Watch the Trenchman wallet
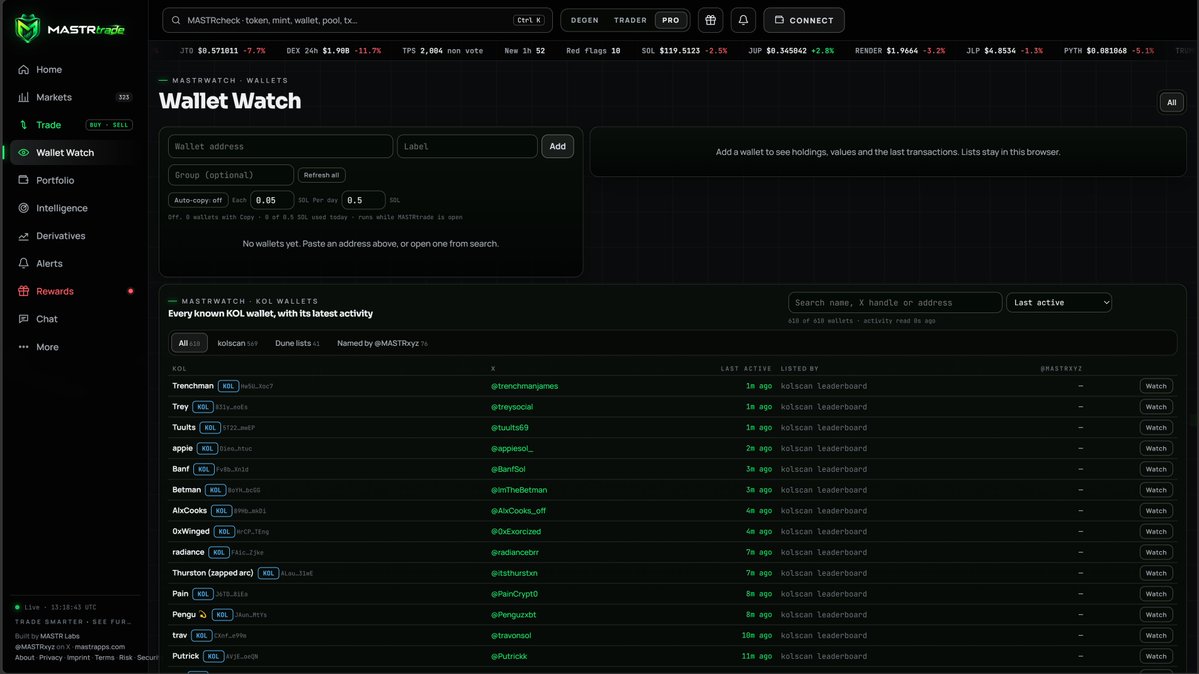Image resolution: width=1199 pixels, height=674 pixels. (1155, 386)
